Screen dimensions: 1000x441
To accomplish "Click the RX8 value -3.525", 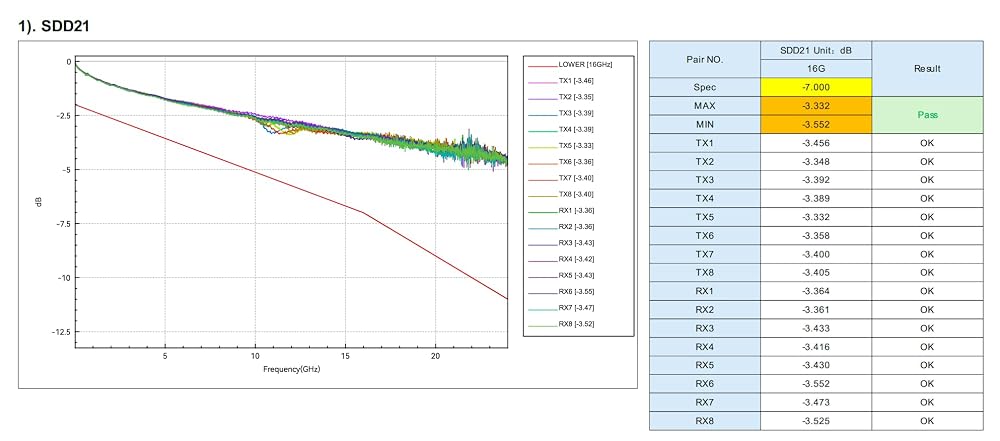I will [816, 421].
